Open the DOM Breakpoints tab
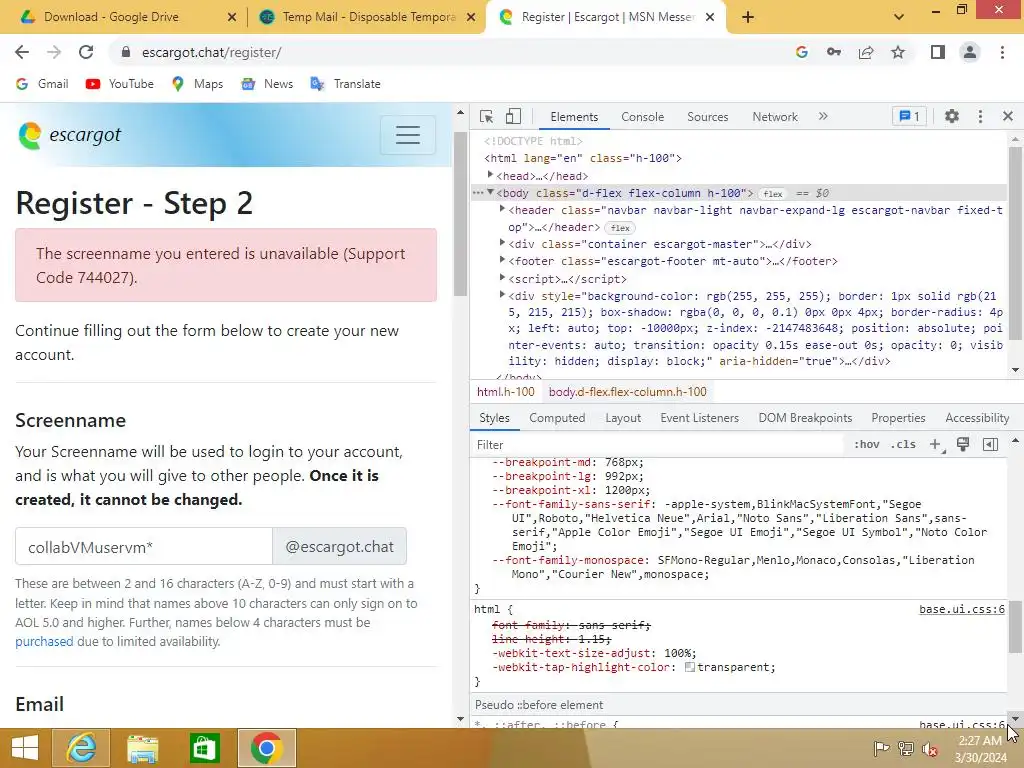Screen dimensions: 1024x768 (x=805, y=418)
